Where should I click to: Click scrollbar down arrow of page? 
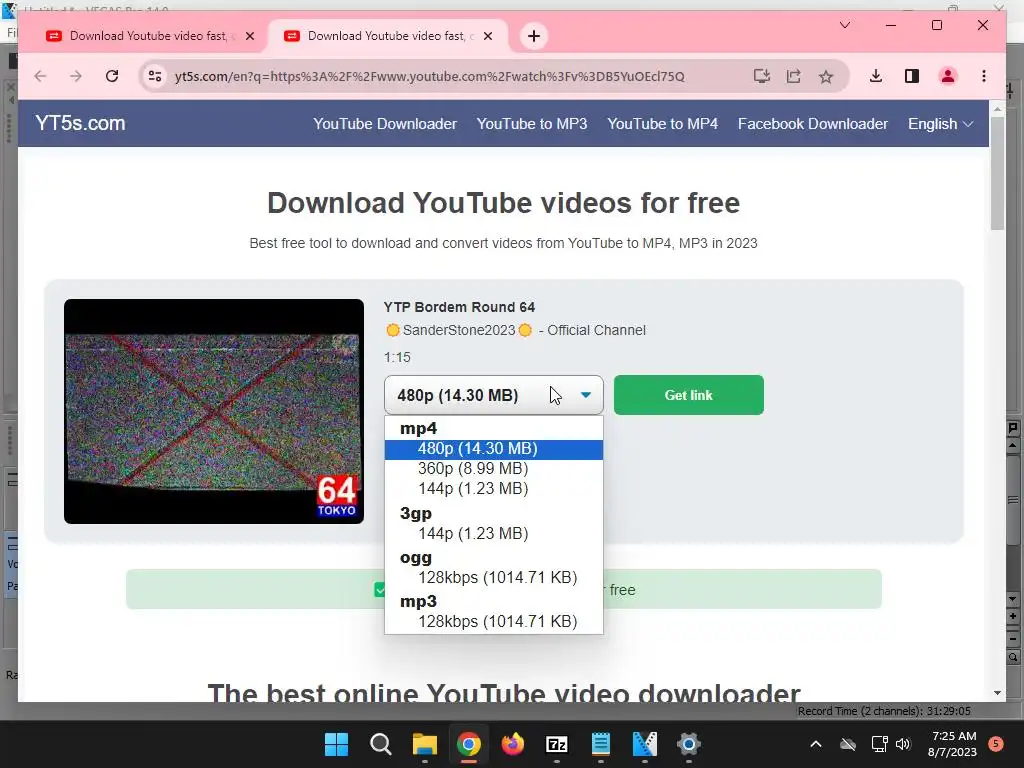(997, 694)
